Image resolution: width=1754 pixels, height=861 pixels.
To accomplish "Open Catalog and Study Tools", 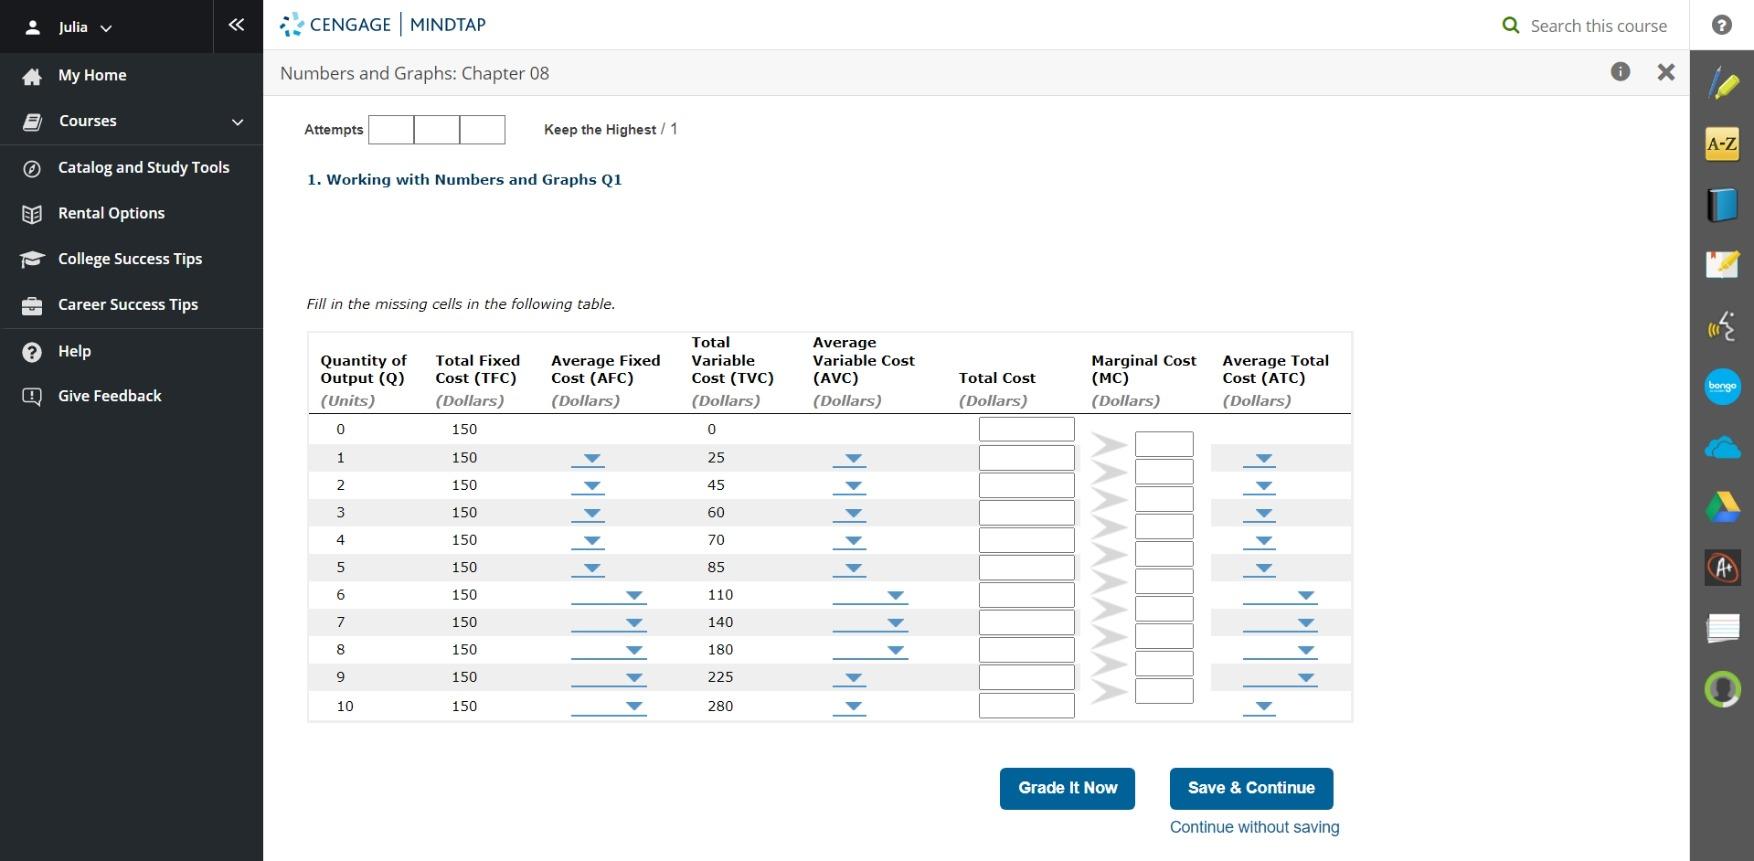I will [x=144, y=167].
